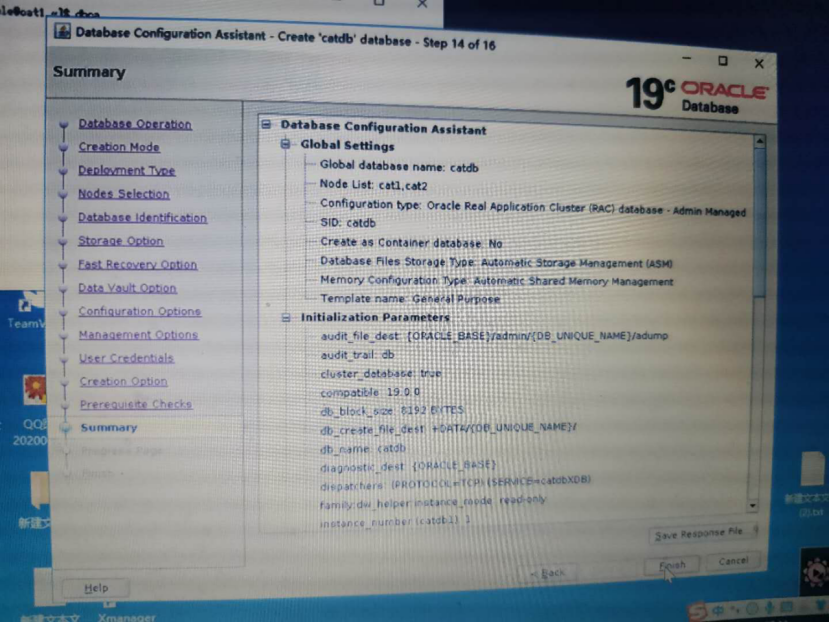
Task: Collapse the Database Configuration Assistant tree root
Action: (267, 127)
